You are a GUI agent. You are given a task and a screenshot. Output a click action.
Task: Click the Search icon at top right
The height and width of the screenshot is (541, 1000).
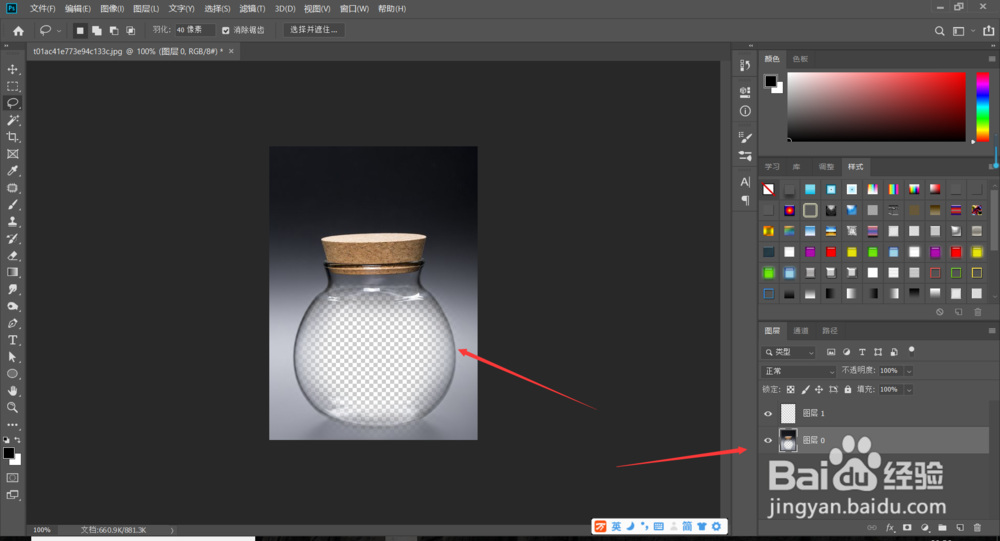(939, 31)
